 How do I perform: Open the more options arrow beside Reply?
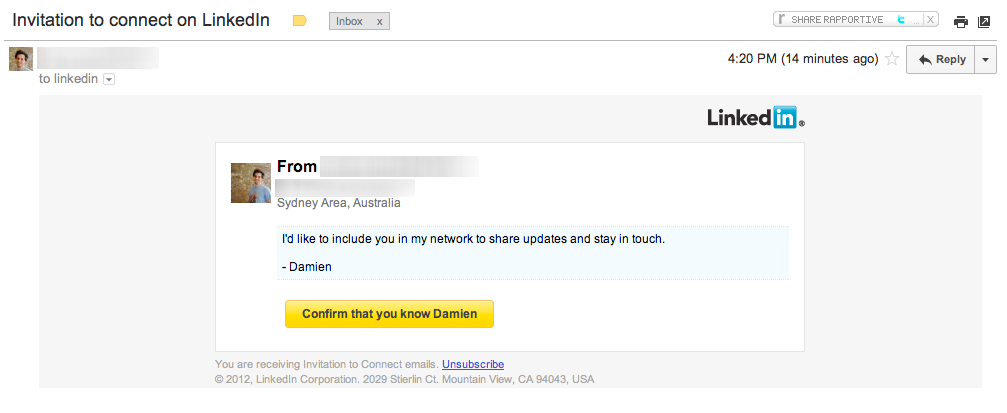click(986, 59)
